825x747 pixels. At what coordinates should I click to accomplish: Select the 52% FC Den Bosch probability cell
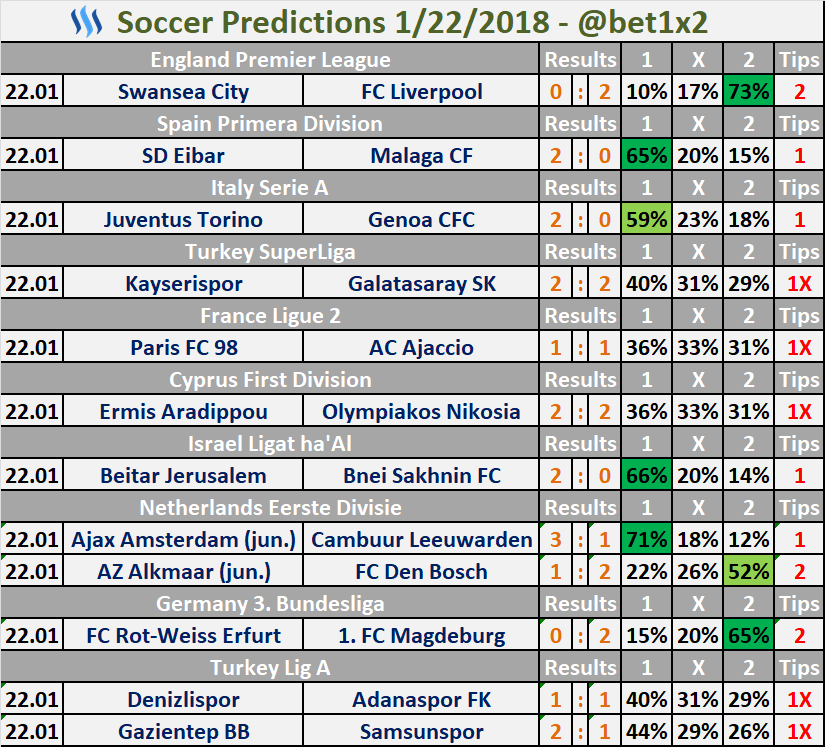click(748, 571)
